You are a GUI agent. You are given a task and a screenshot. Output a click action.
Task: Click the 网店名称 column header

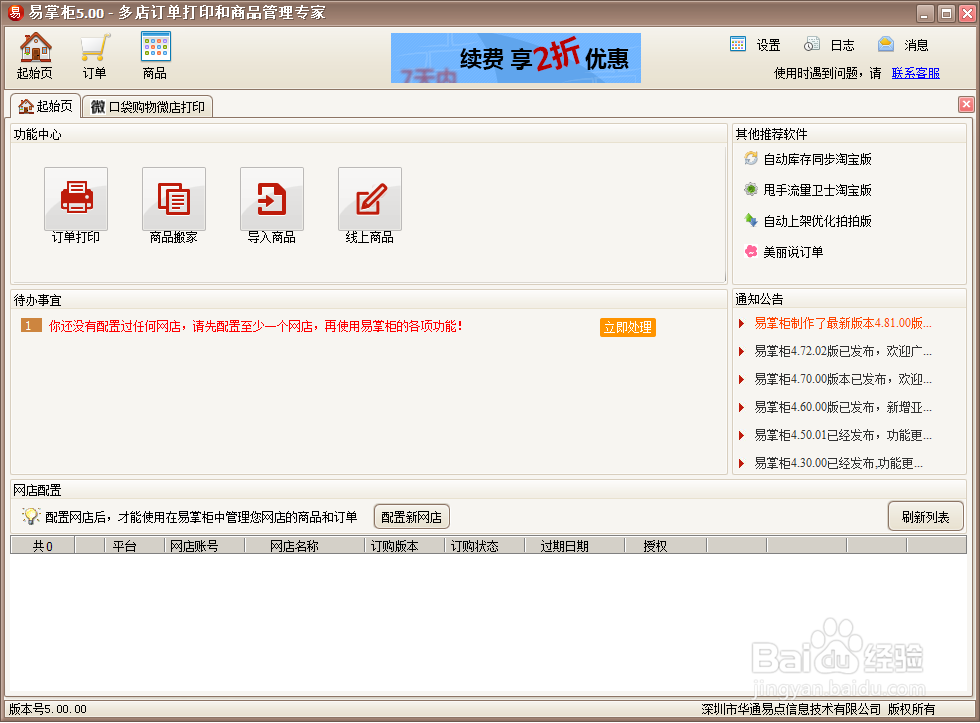pyautogui.click(x=305, y=546)
